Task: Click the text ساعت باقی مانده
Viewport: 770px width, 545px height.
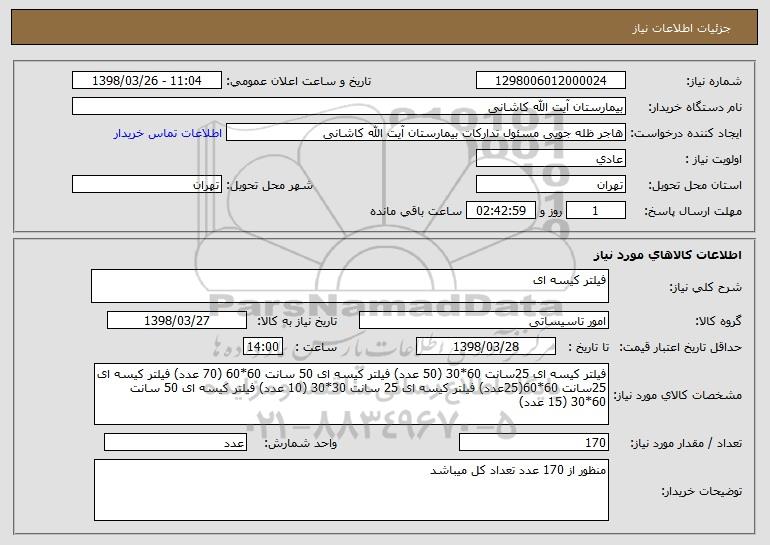Action: pyautogui.click(x=416, y=211)
